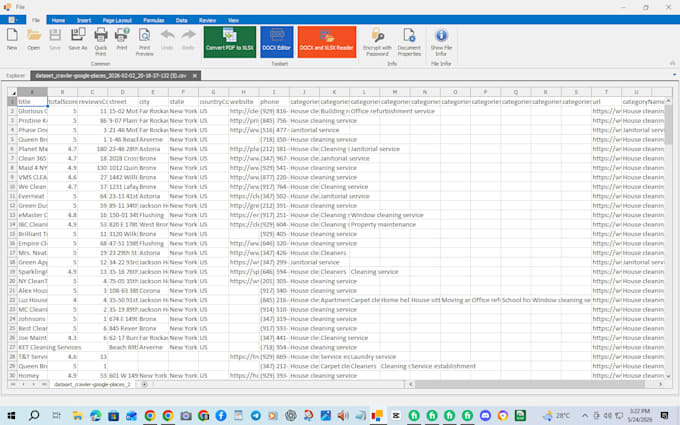The image size is (680, 425).
Task: Select the 'totalScore' header cell
Action: [x=62, y=101]
